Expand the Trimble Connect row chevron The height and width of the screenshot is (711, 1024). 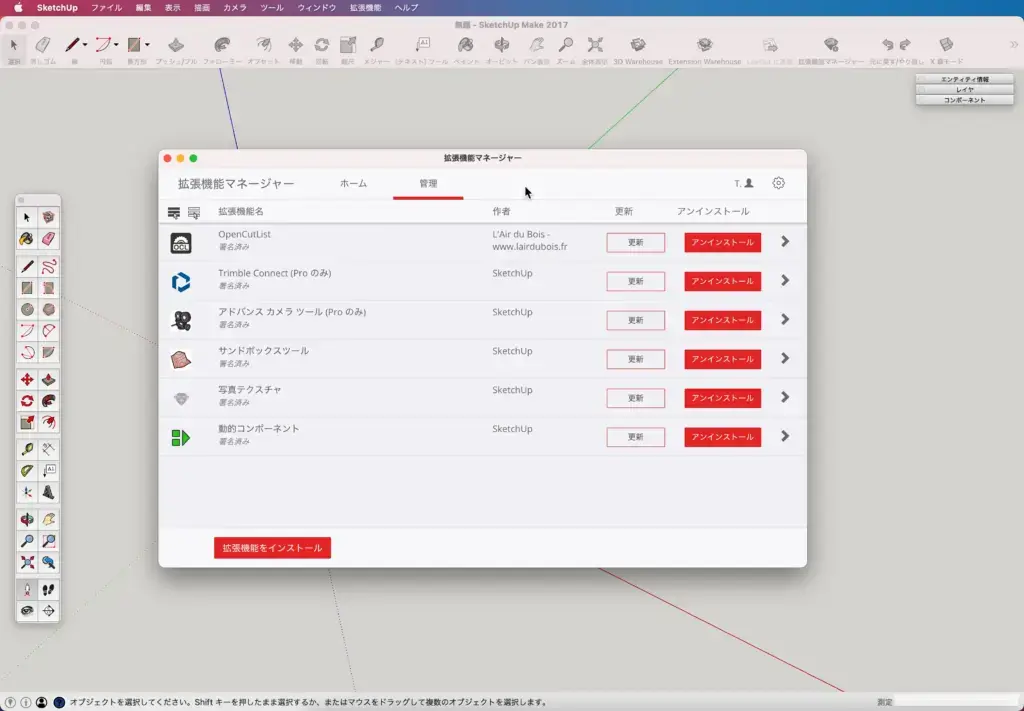click(785, 281)
